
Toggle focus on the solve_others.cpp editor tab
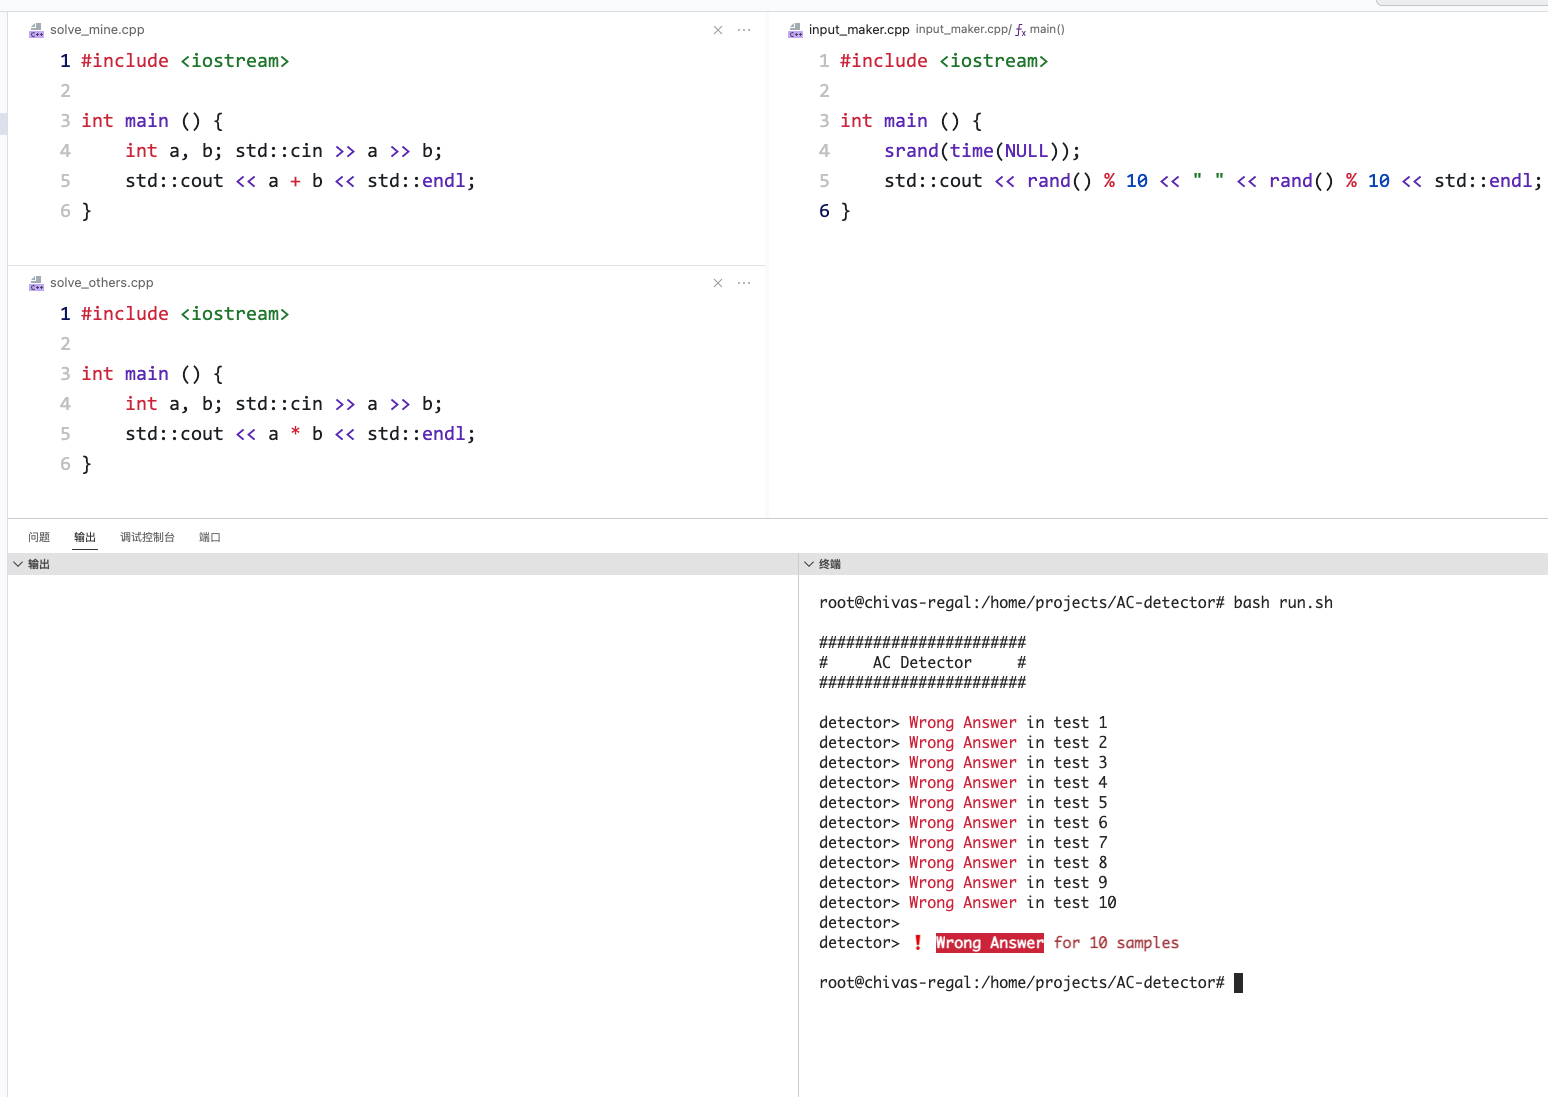102,283
